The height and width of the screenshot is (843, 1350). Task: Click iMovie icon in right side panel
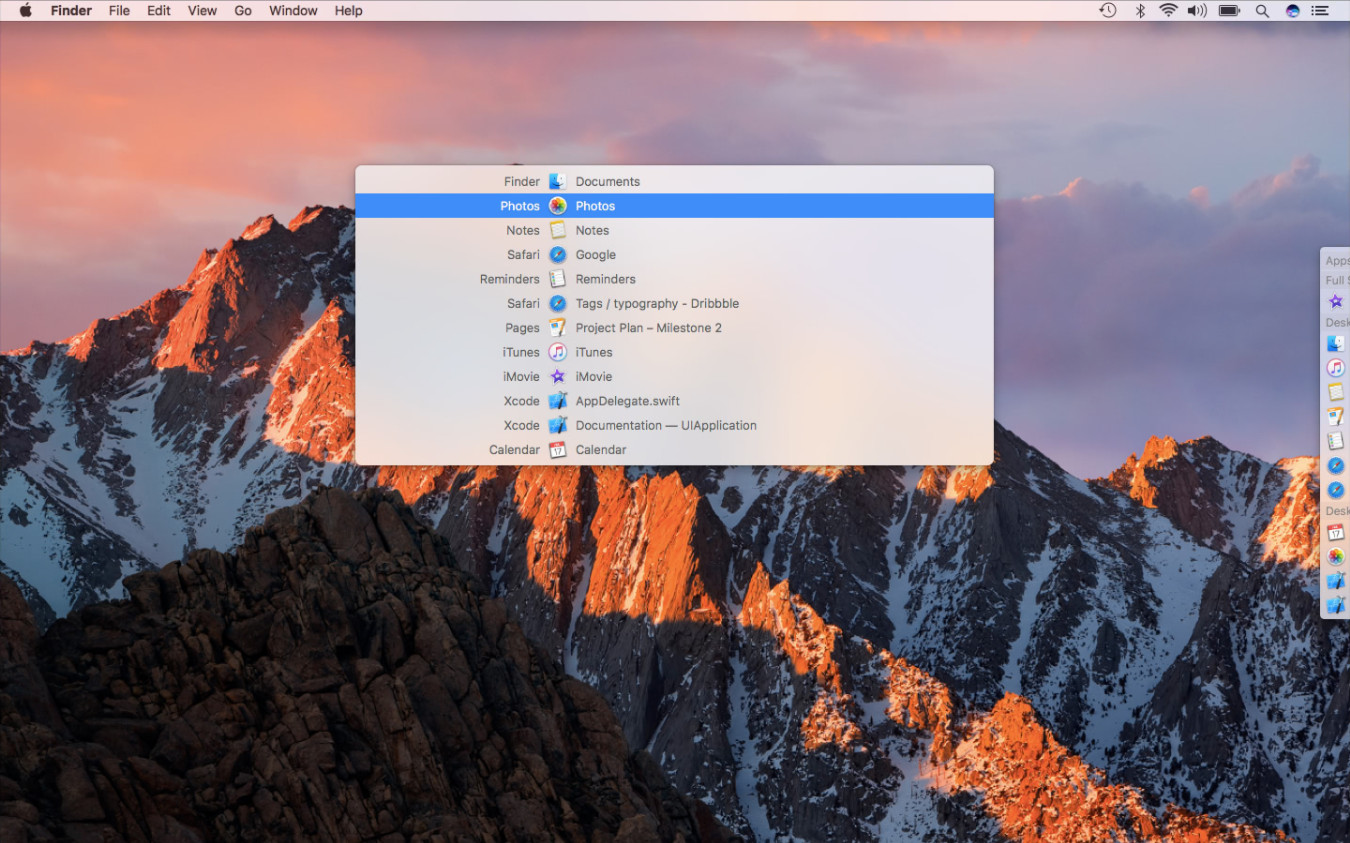[x=1335, y=301]
